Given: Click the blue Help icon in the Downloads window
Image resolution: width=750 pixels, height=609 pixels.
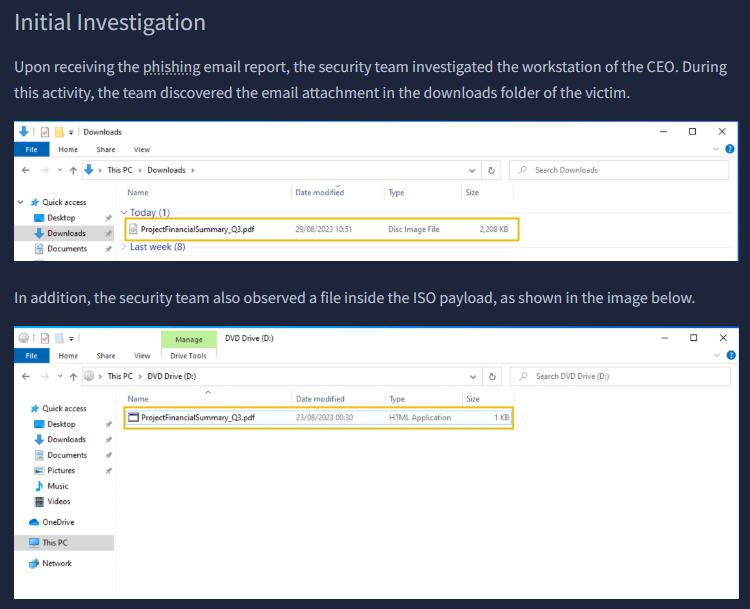Looking at the screenshot, I should (x=730, y=149).
